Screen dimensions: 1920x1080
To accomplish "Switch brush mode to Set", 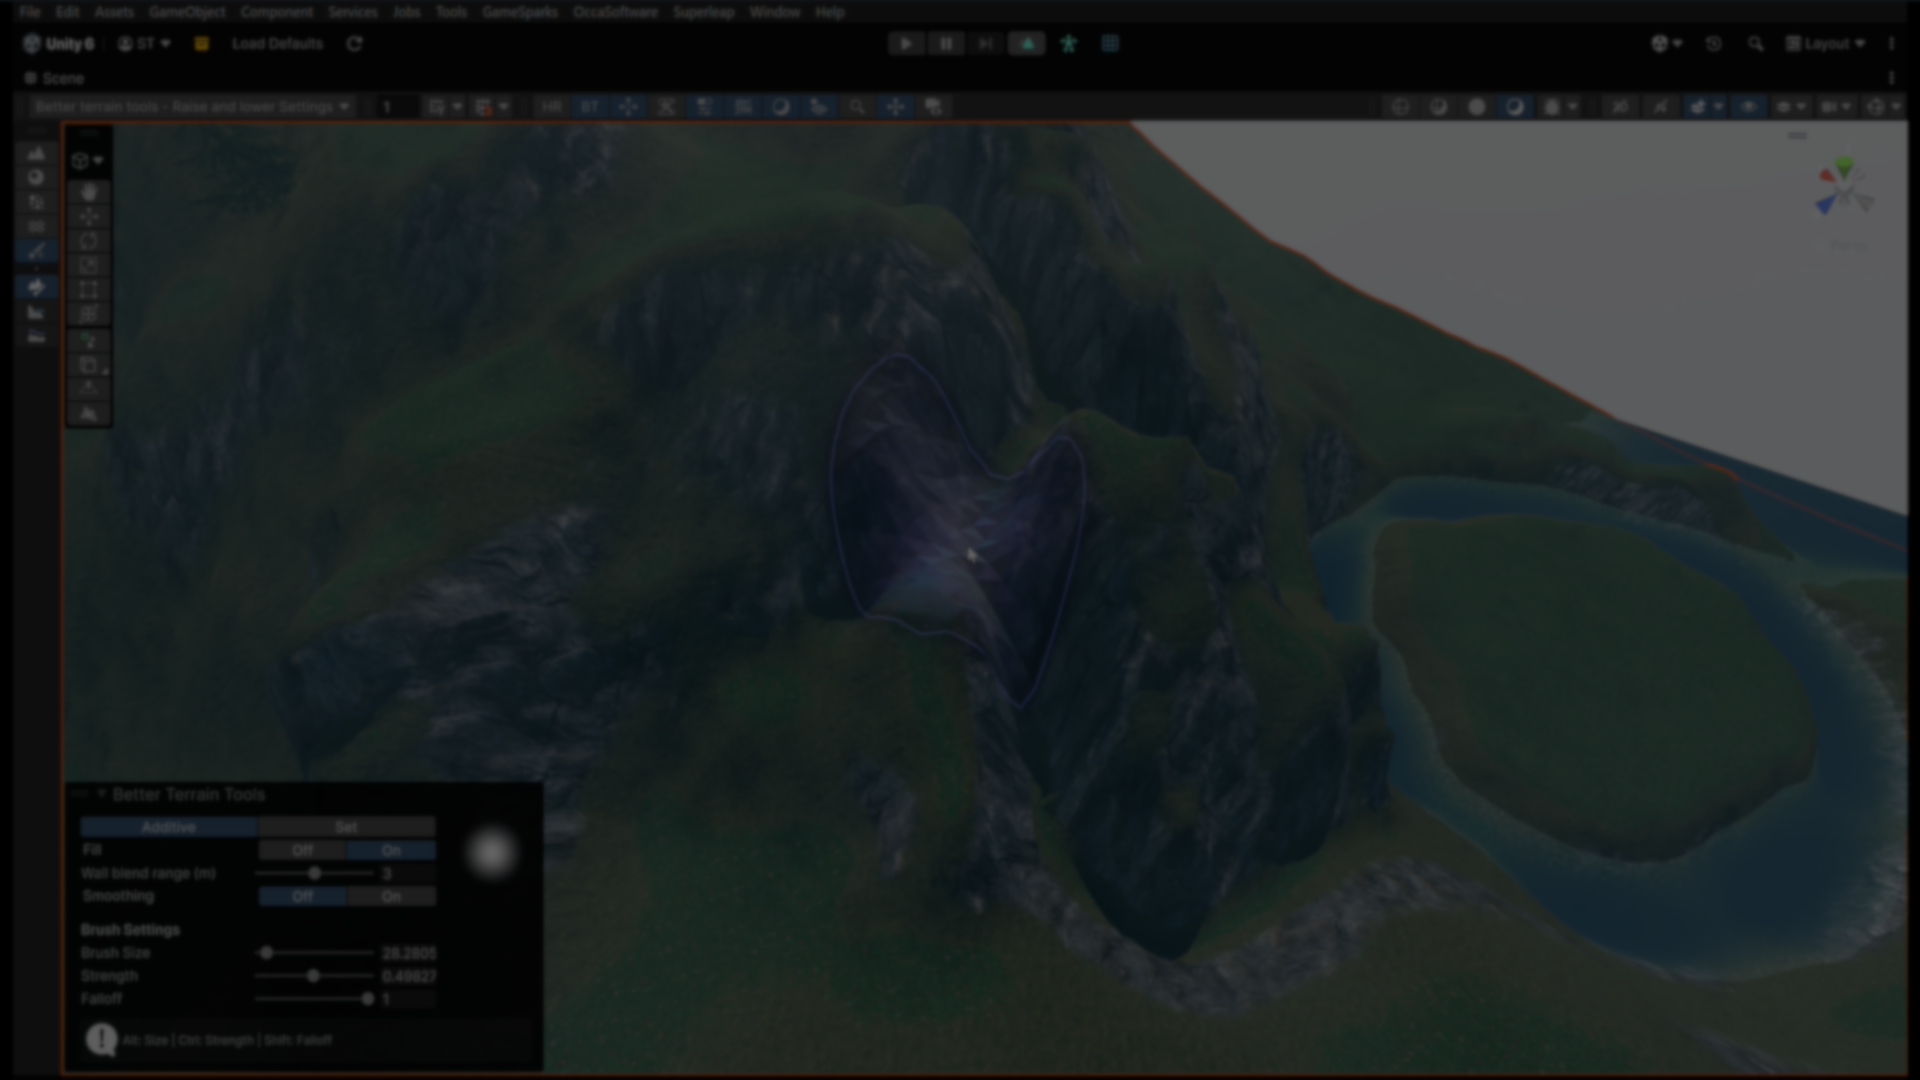I will [346, 827].
